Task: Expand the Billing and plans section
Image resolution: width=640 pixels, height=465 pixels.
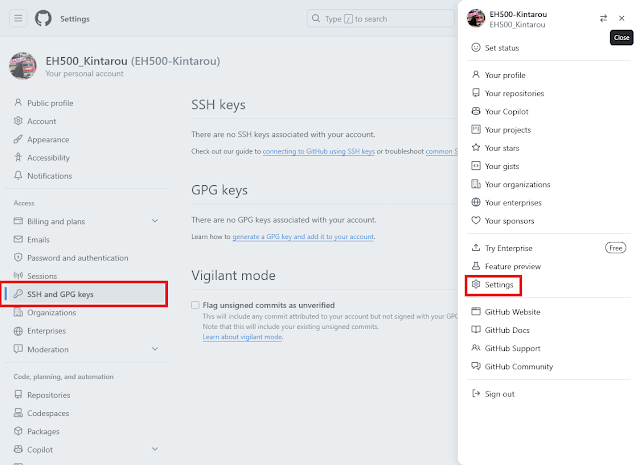Action: point(155,221)
